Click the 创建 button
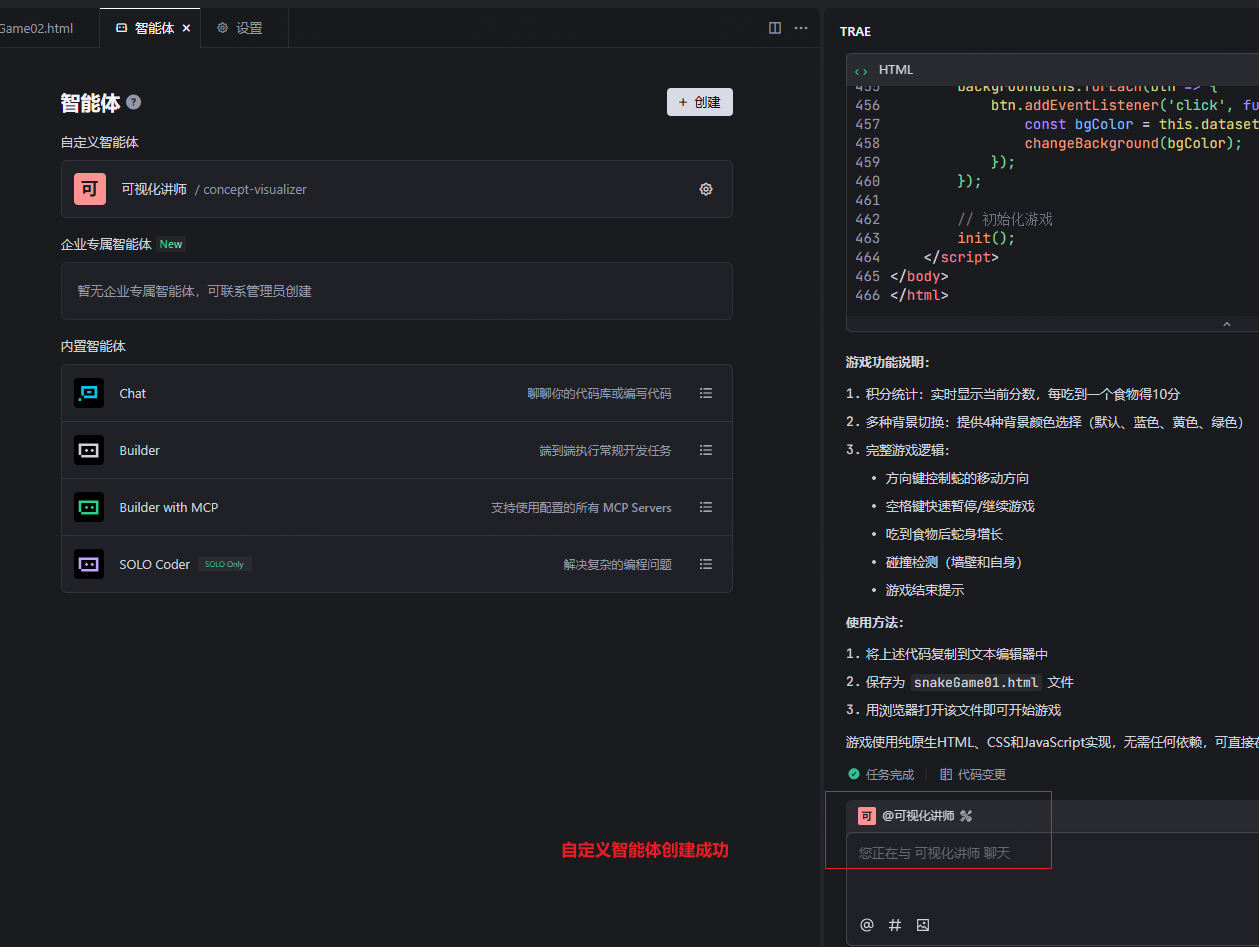Image resolution: width=1259 pixels, height=947 pixels. (x=700, y=102)
